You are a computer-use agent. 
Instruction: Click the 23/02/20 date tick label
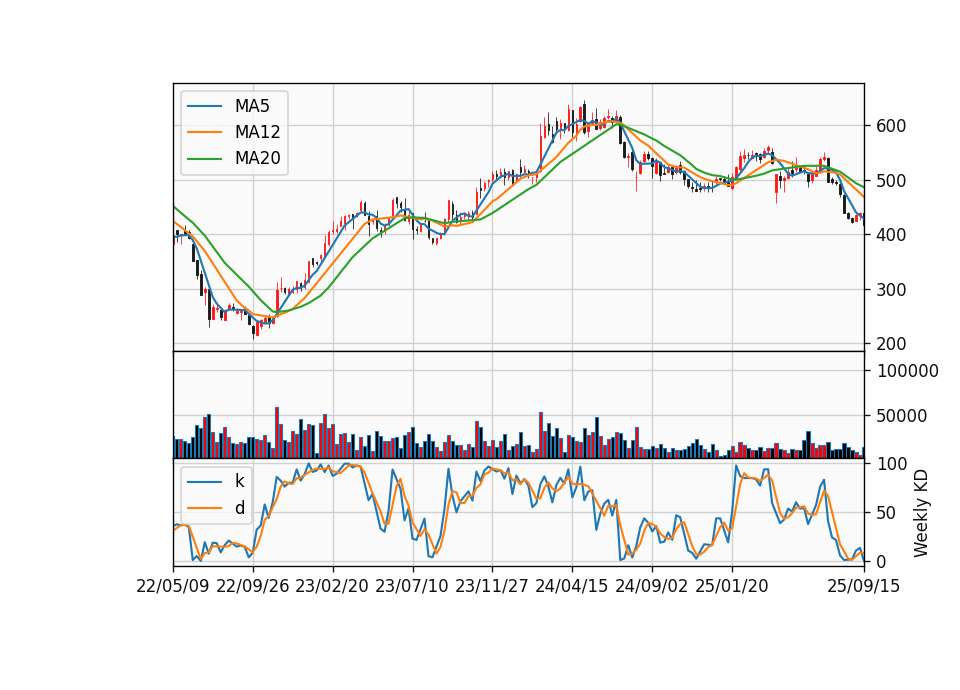coord(332,586)
